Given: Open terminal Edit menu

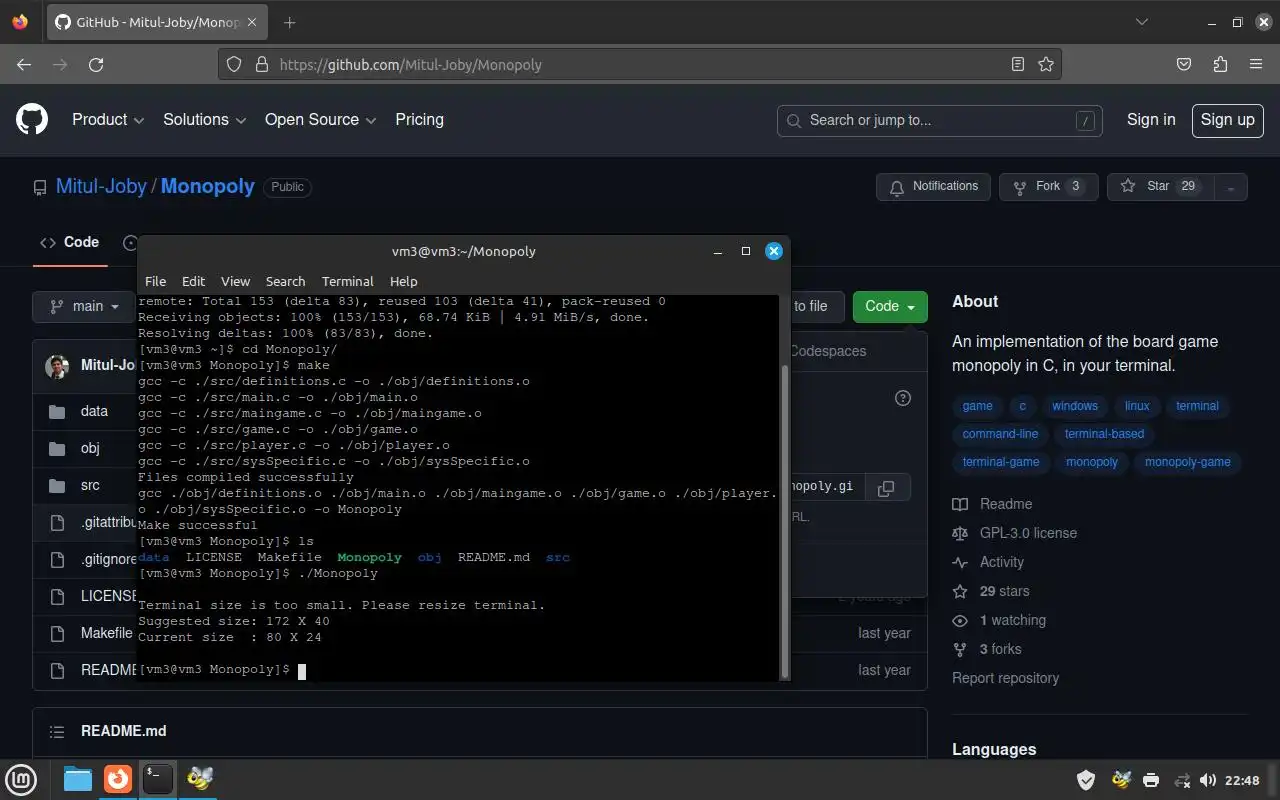Looking at the screenshot, I should click(193, 281).
